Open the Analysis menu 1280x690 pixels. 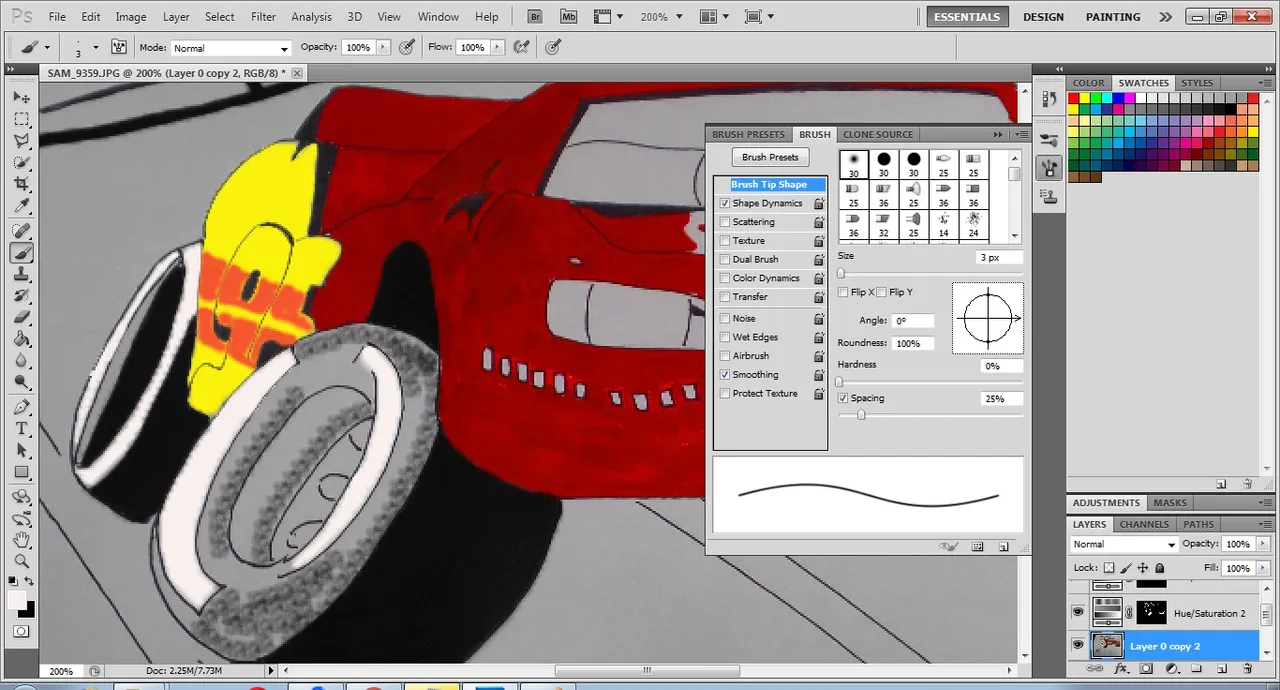click(x=311, y=17)
